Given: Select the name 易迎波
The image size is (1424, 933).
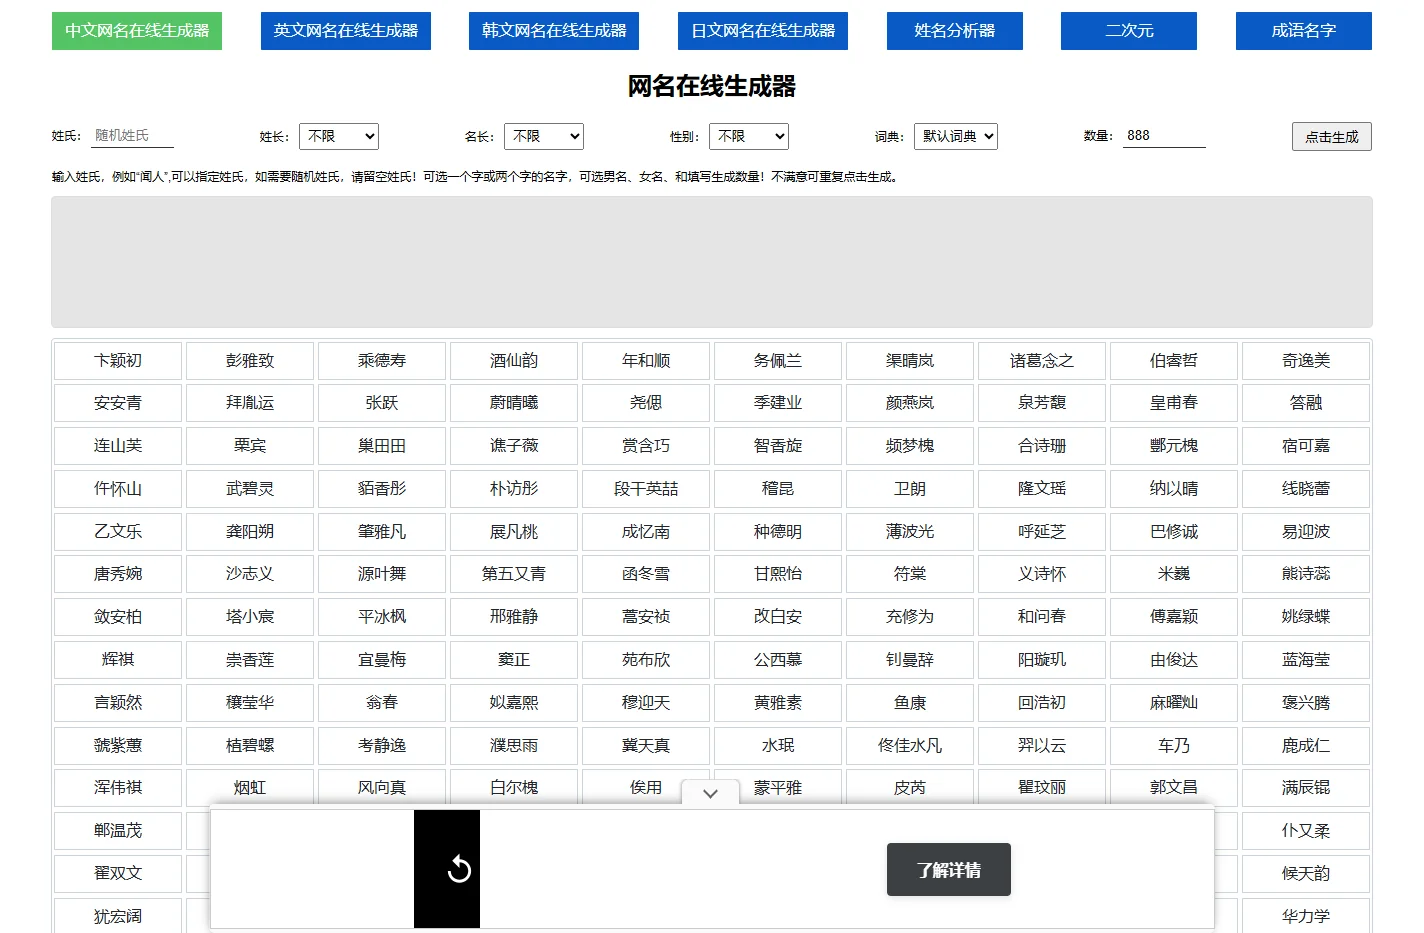Looking at the screenshot, I should tap(1306, 532).
